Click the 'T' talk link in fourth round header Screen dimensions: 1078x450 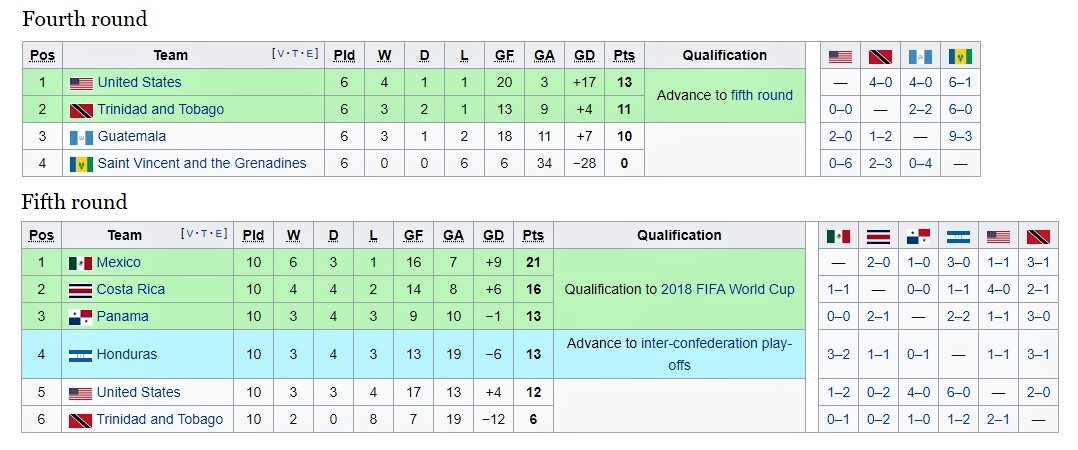coord(295,54)
